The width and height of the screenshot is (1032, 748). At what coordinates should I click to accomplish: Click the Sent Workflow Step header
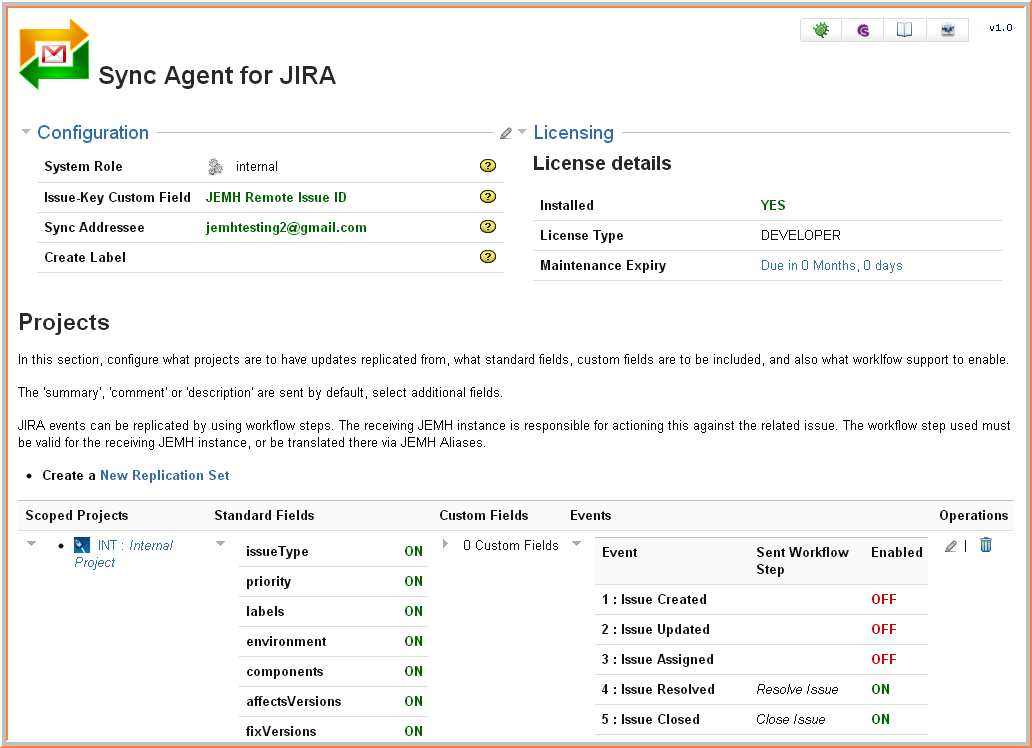pyautogui.click(x=802, y=561)
